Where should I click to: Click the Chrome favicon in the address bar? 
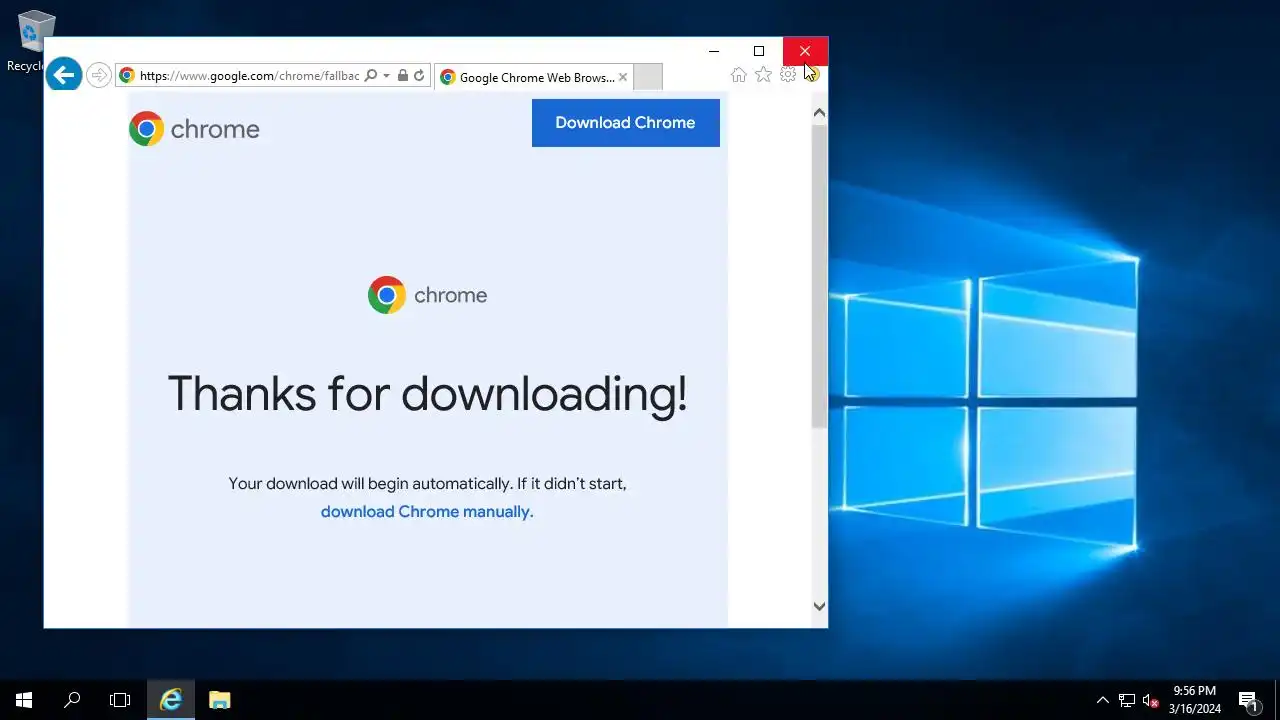click(x=127, y=76)
